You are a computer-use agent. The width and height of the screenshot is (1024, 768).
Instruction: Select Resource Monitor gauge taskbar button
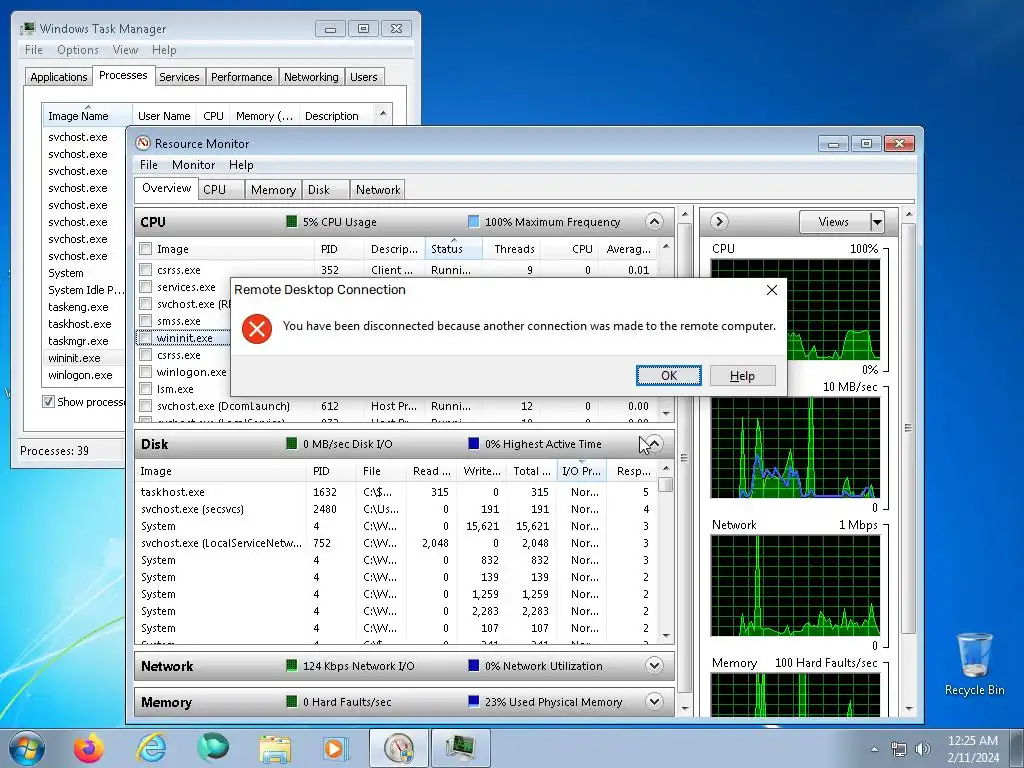[398, 748]
